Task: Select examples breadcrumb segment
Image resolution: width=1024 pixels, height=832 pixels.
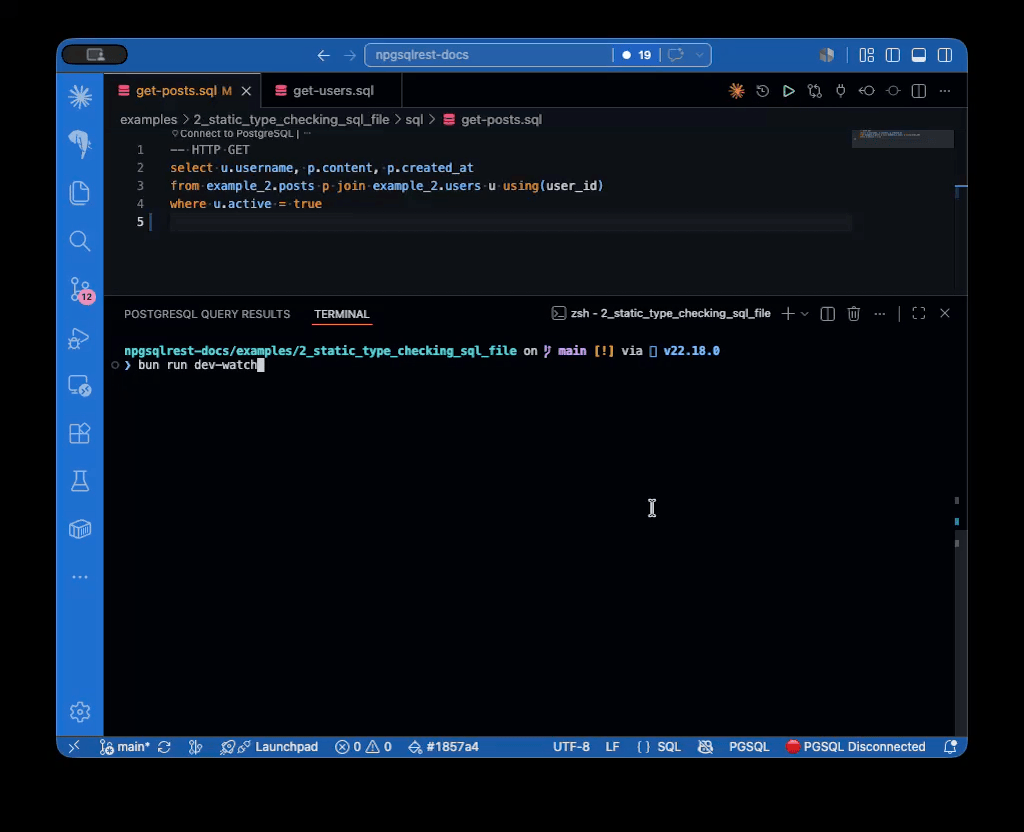Action: pyautogui.click(x=148, y=120)
